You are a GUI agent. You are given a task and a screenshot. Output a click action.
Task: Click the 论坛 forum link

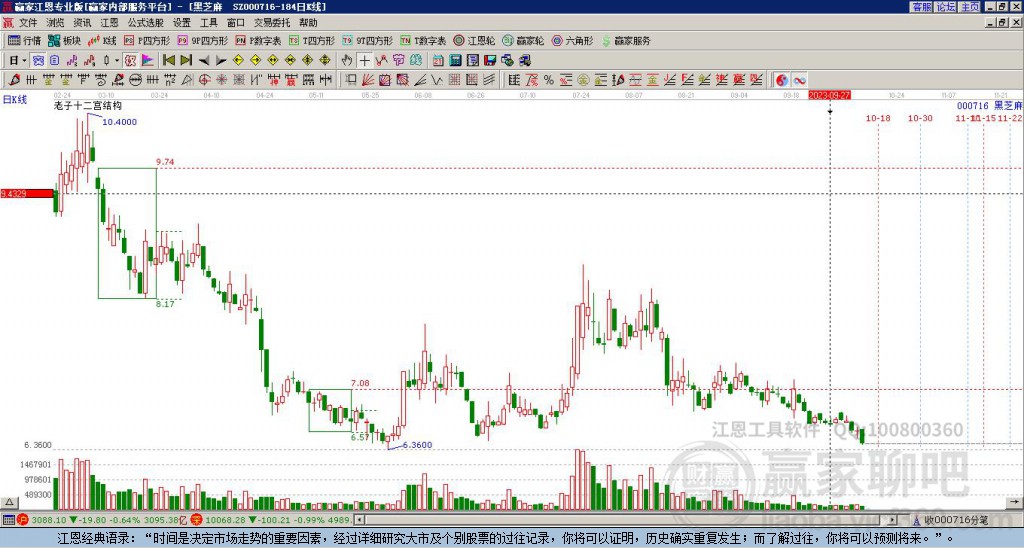946,7
